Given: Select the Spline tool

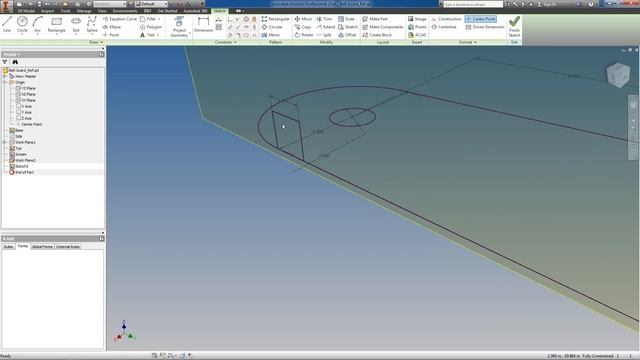Looking at the screenshot, I should (92, 24).
